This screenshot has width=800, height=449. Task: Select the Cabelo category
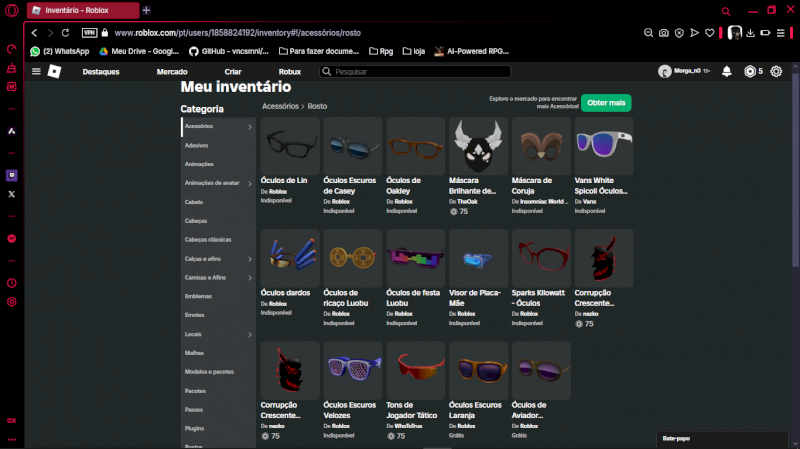click(x=194, y=202)
